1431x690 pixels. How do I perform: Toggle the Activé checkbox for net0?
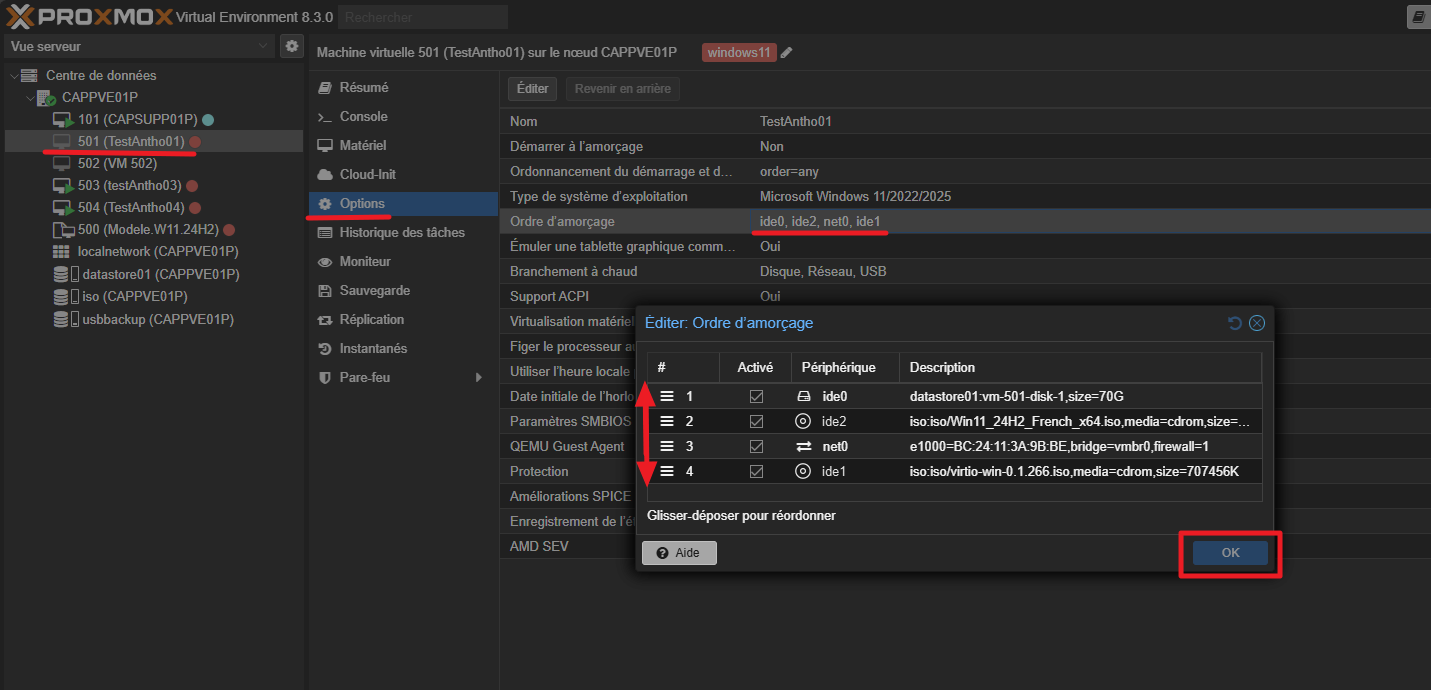756,446
